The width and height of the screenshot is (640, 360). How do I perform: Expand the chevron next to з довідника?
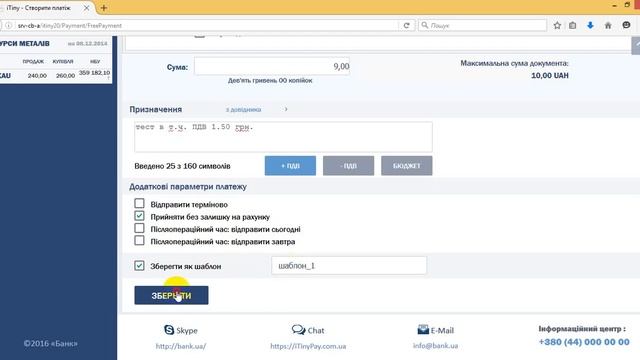286,109
